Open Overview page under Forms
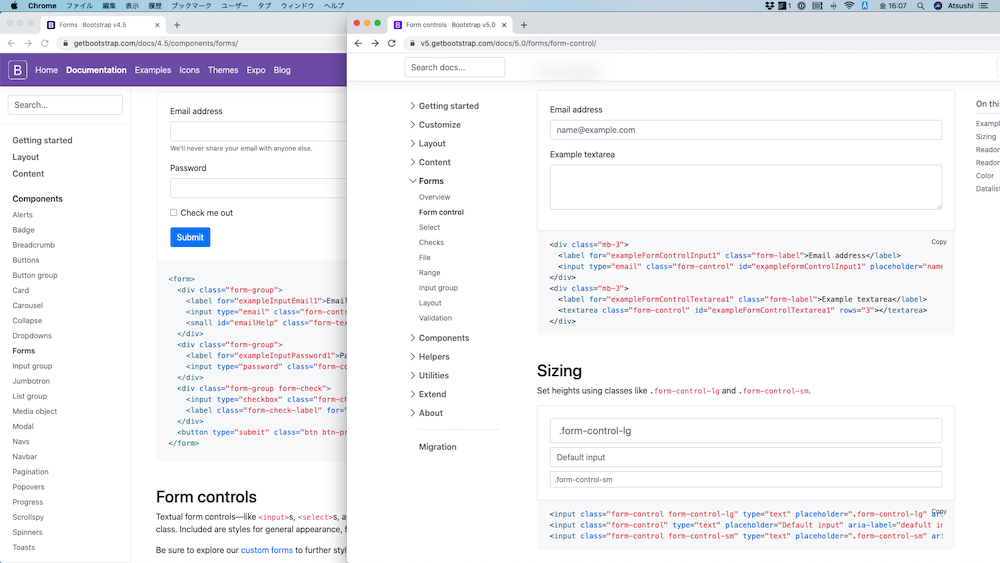 434,197
